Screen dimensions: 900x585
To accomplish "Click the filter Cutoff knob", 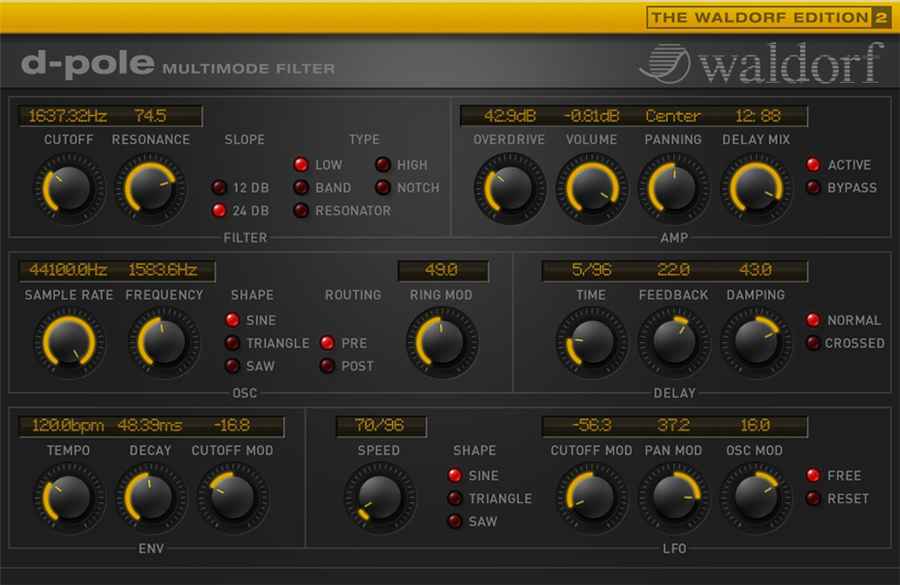I will click(x=68, y=187).
